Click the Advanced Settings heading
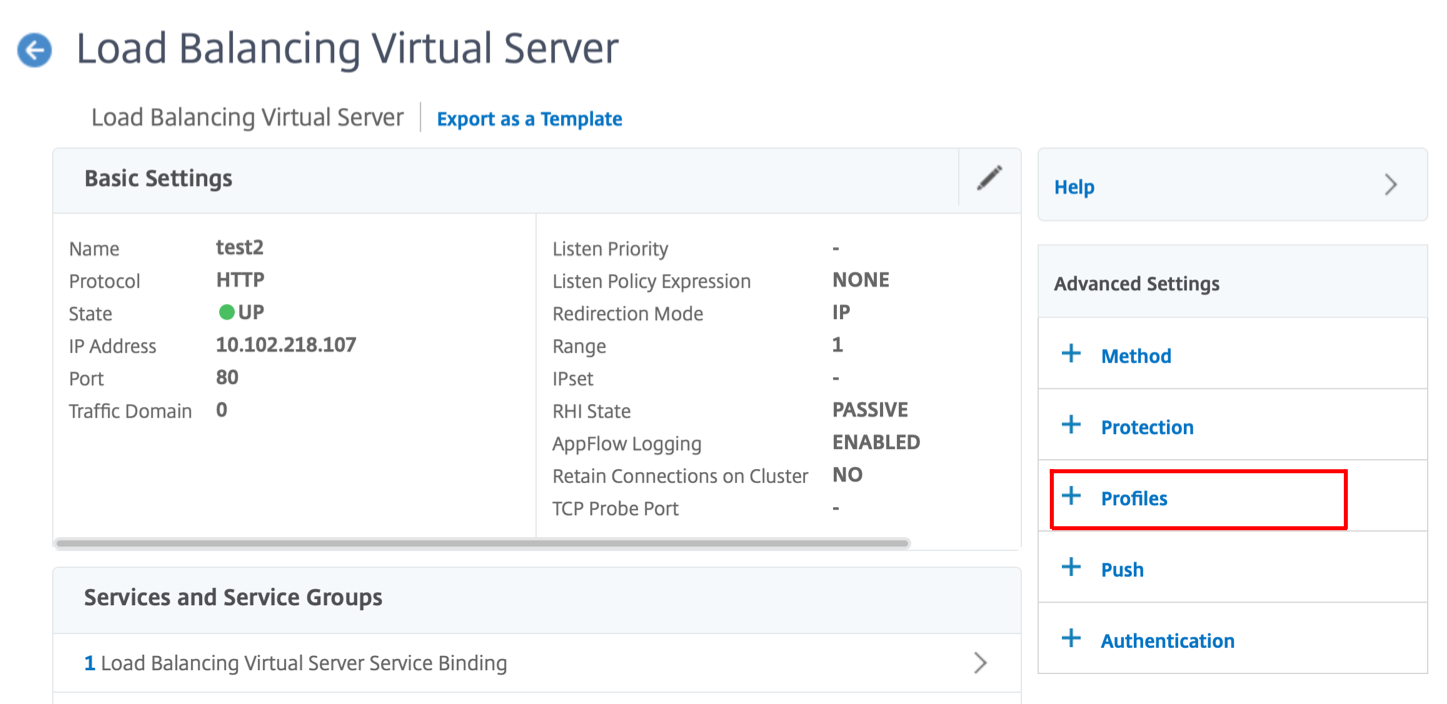The image size is (1447, 704). [x=1137, y=284]
